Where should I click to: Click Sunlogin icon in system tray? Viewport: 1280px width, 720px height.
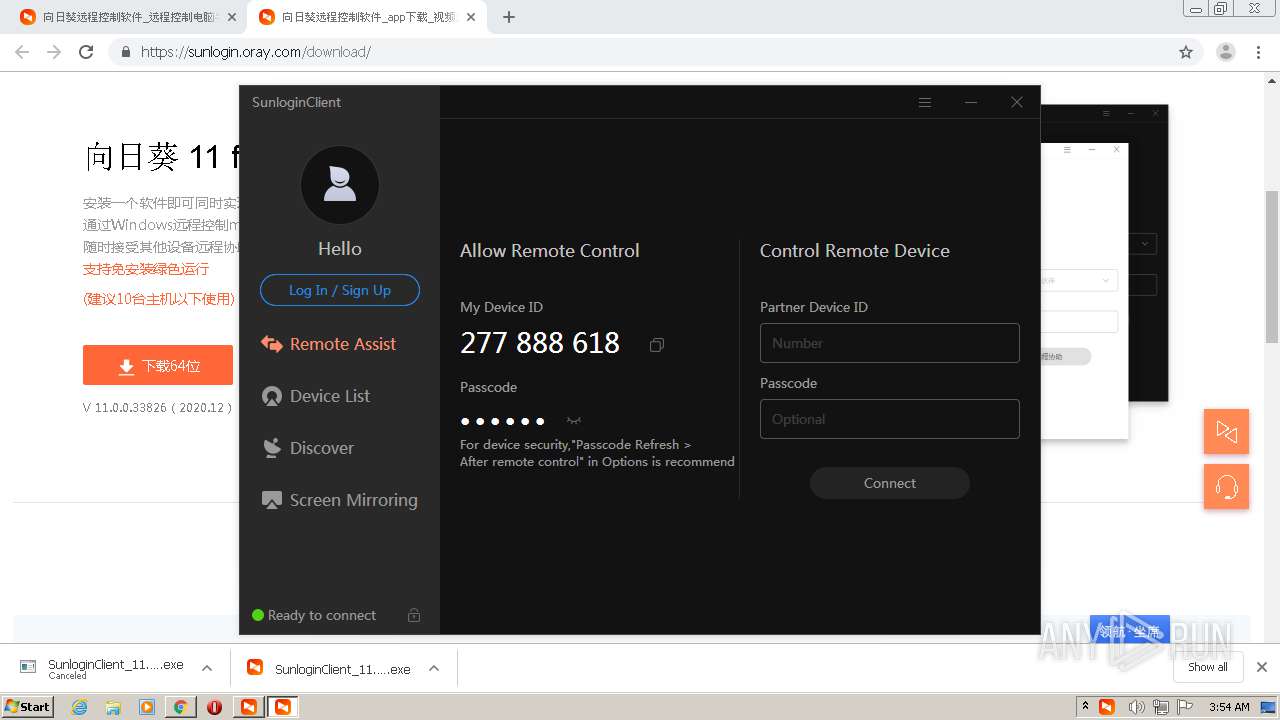[1107, 707]
